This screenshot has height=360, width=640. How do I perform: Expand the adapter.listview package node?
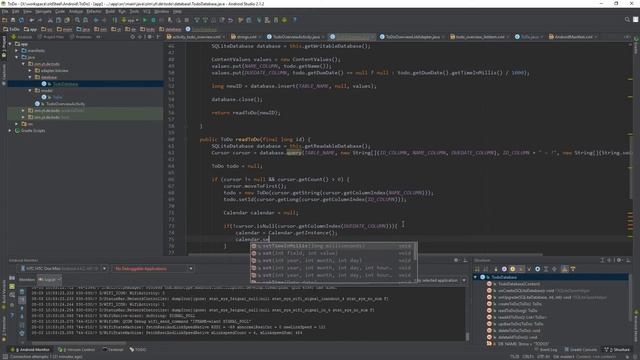[30, 71]
